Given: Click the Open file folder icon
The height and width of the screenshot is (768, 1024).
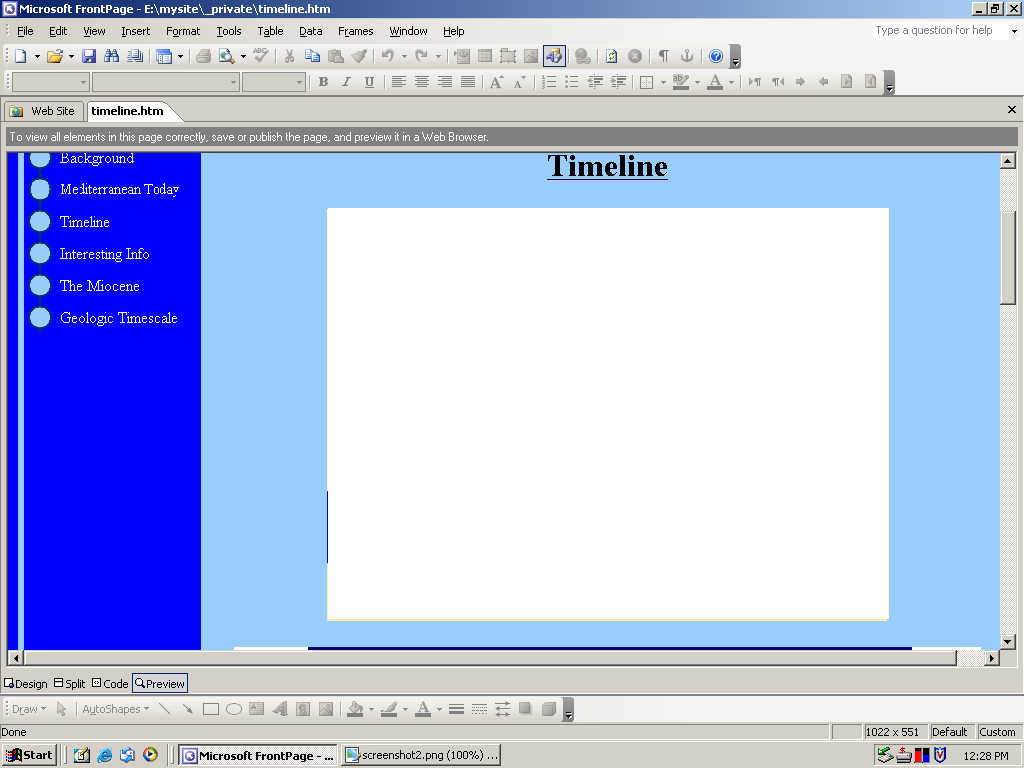Looking at the screenshot, I should coord(55,56).
